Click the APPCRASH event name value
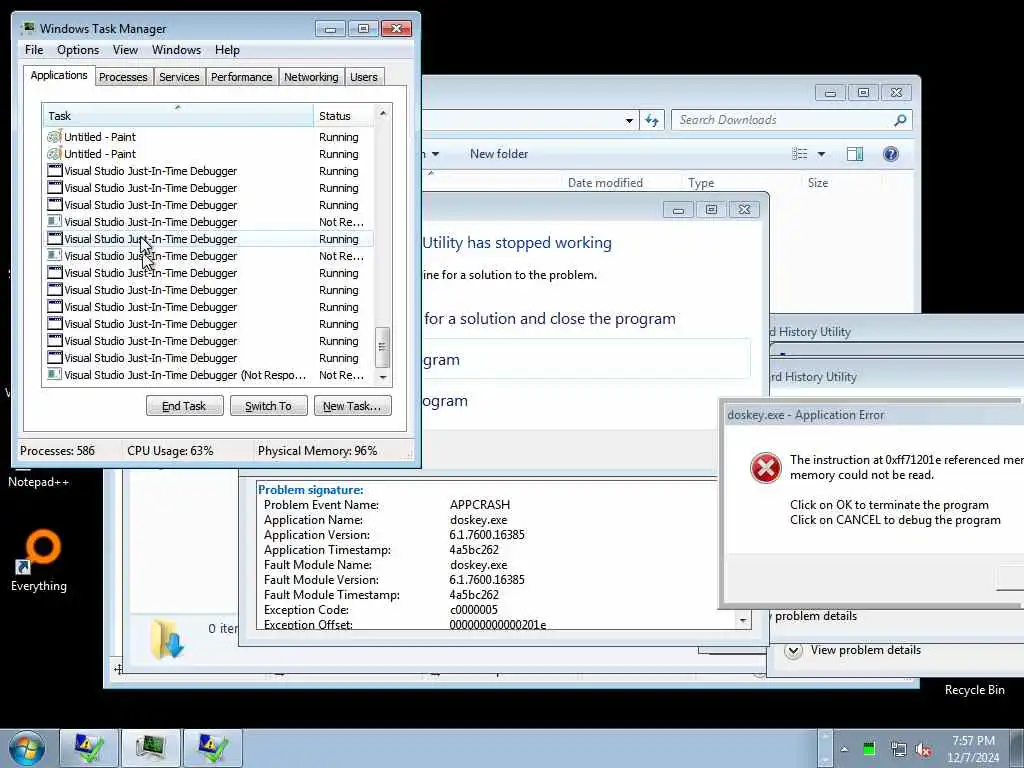 click(480, 505)
